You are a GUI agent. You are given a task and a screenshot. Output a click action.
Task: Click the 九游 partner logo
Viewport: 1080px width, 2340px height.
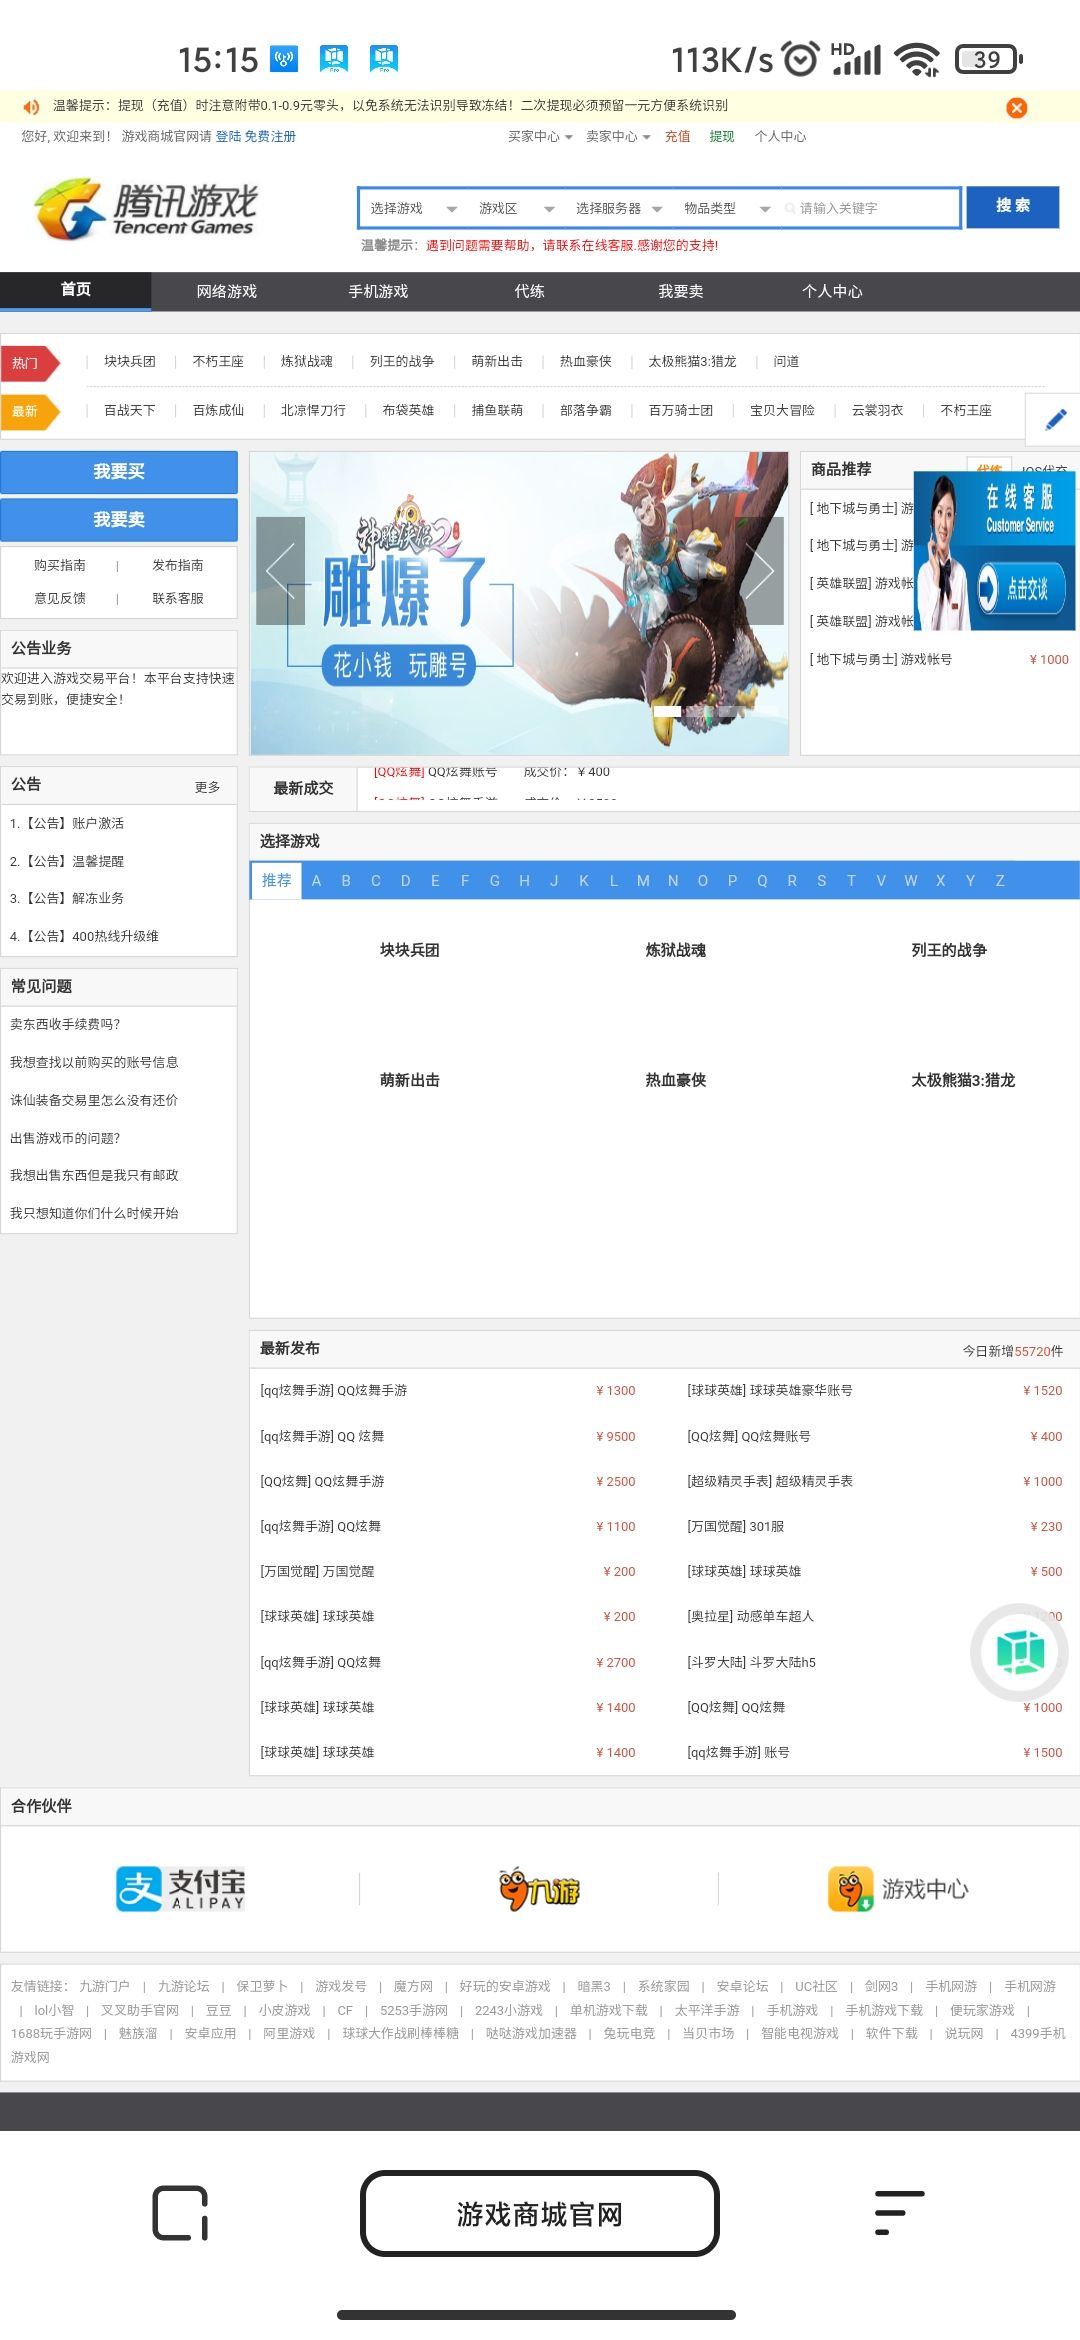(539, 1889)
